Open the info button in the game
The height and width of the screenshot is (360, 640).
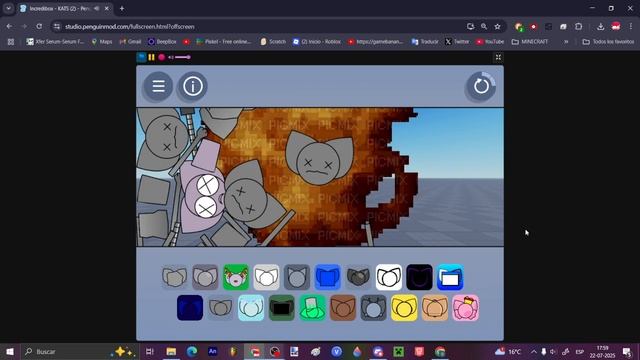[x=193, y=86]
